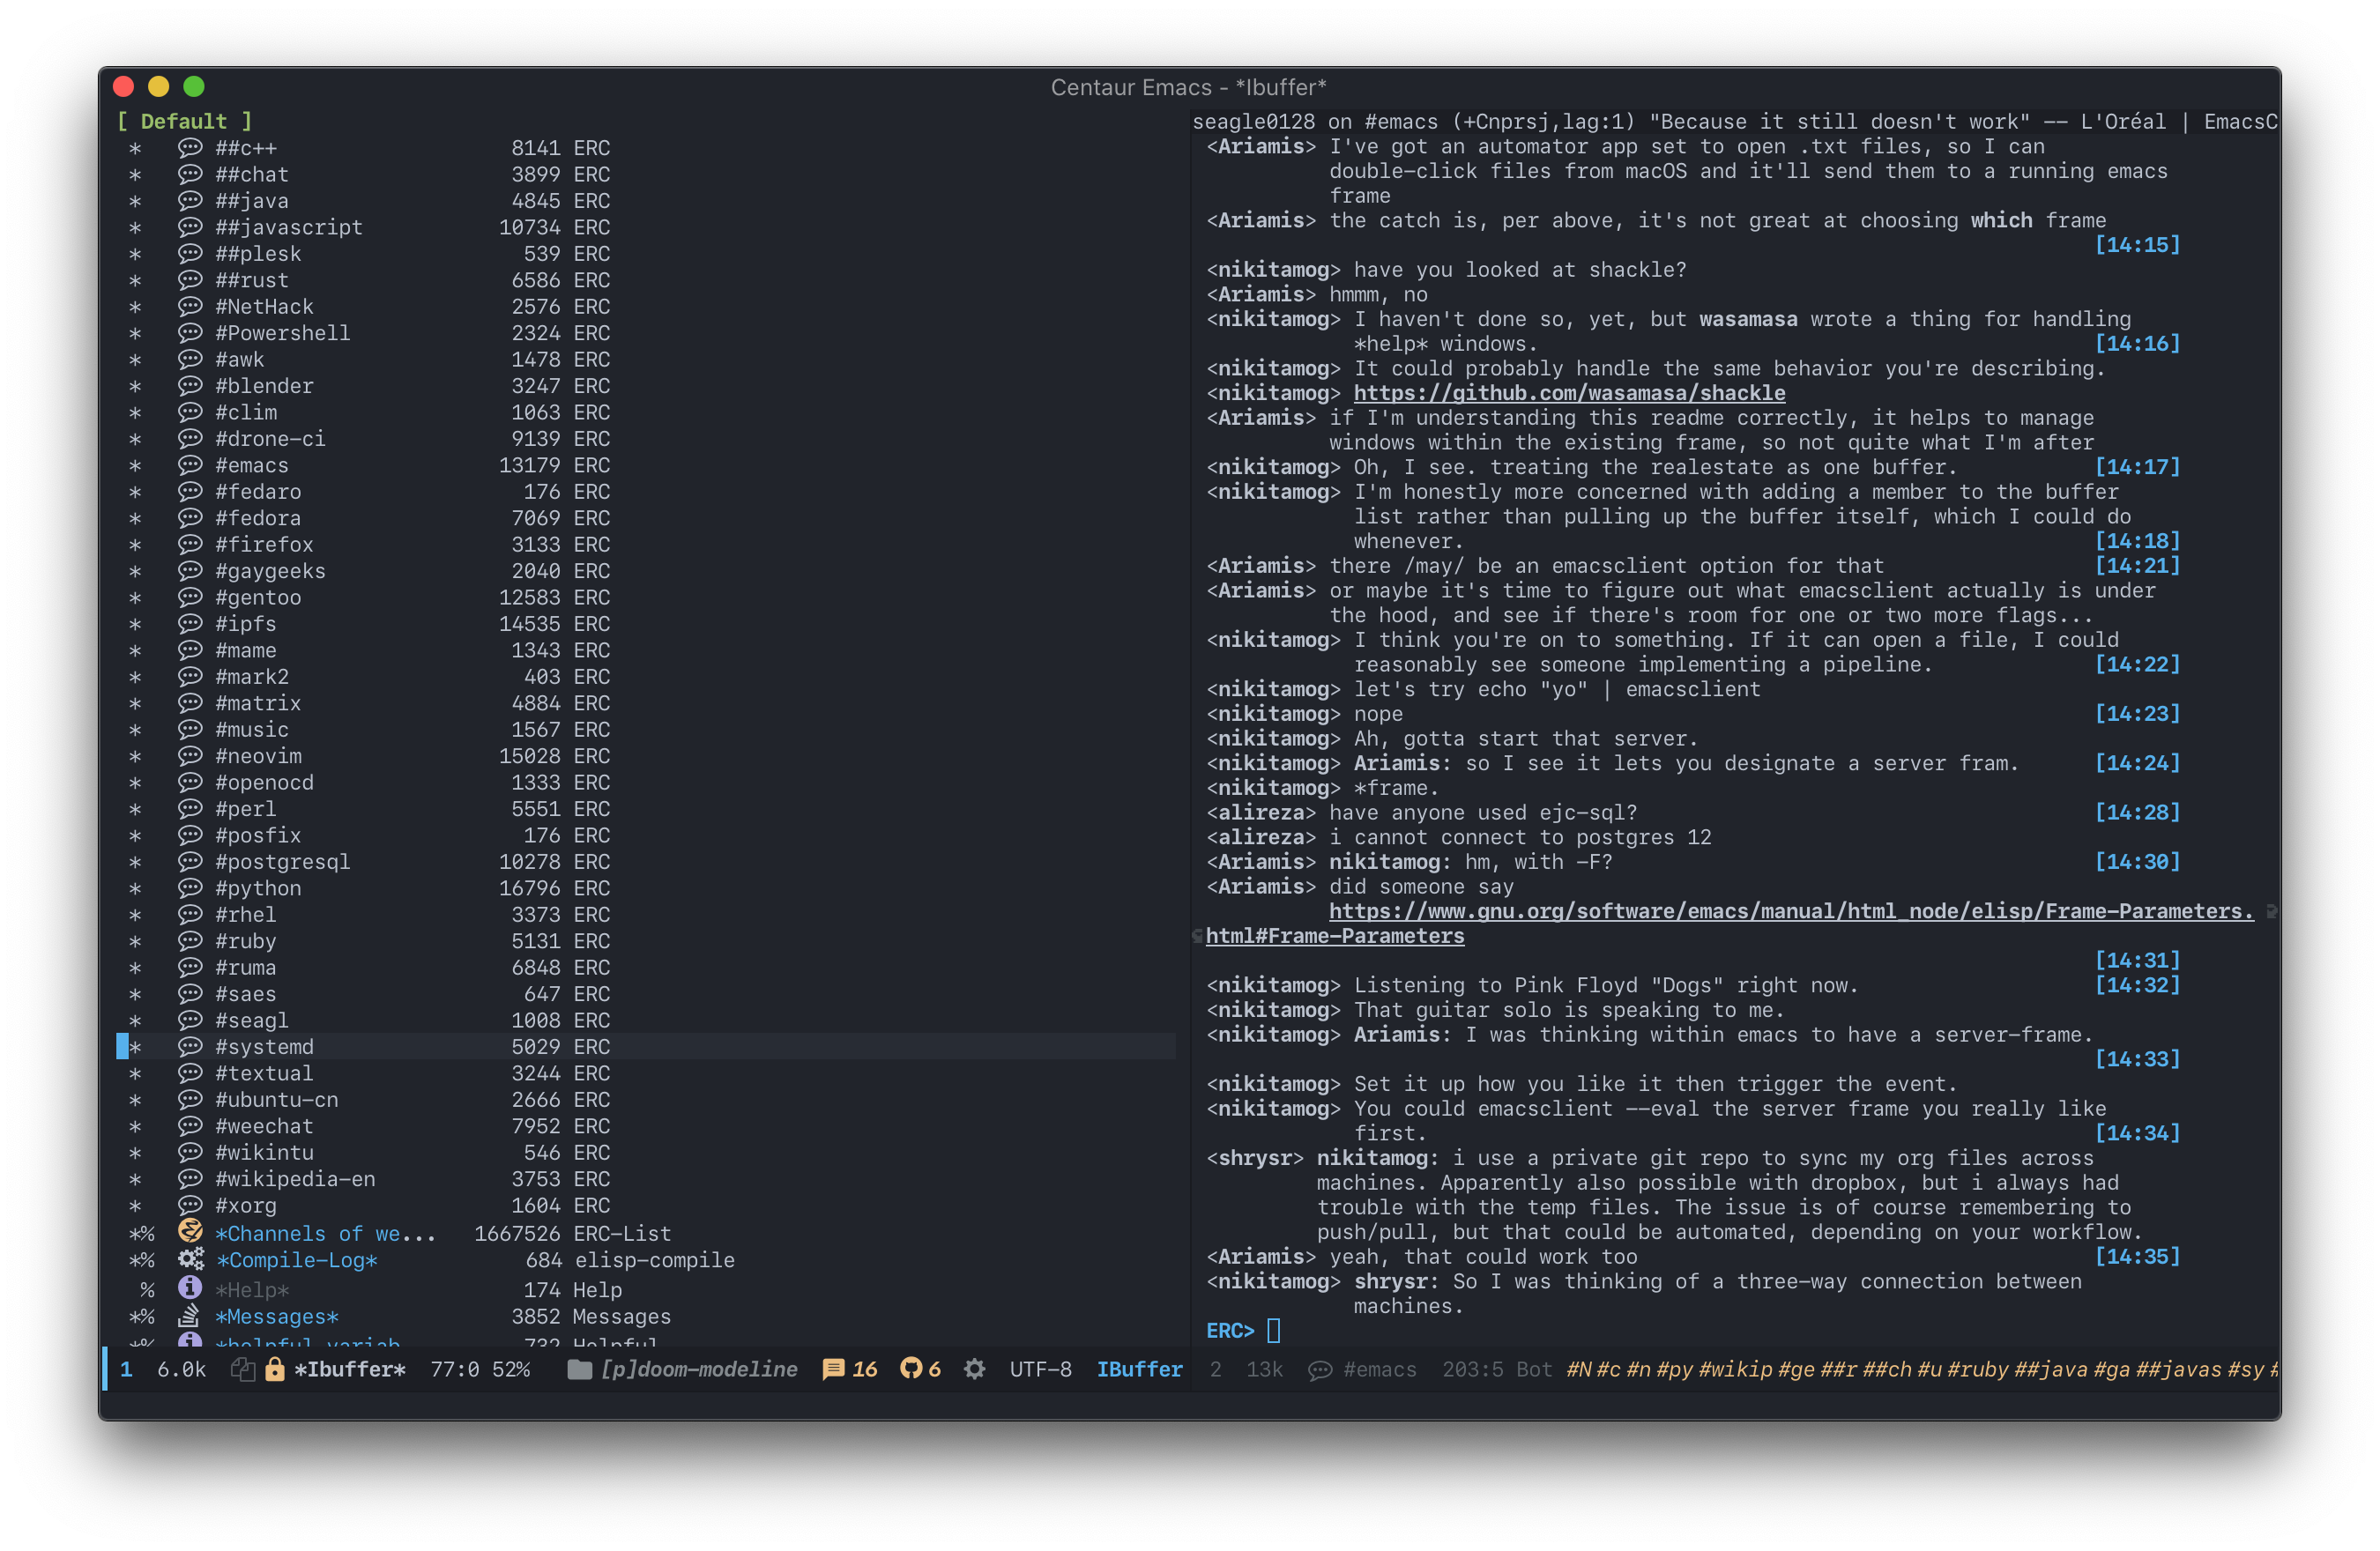Image resolution: width=2380 pixels, height=1551 pixels.
Task: Select the #python buffer entry
Action: pyautogui.click(x=258, y=888)
